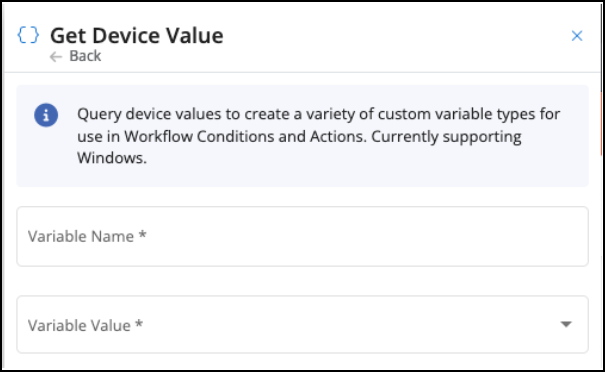Click the left arrow beside Back
This screenshot has width=605, height=372.
pyautogui.click(x=56, y=57)
